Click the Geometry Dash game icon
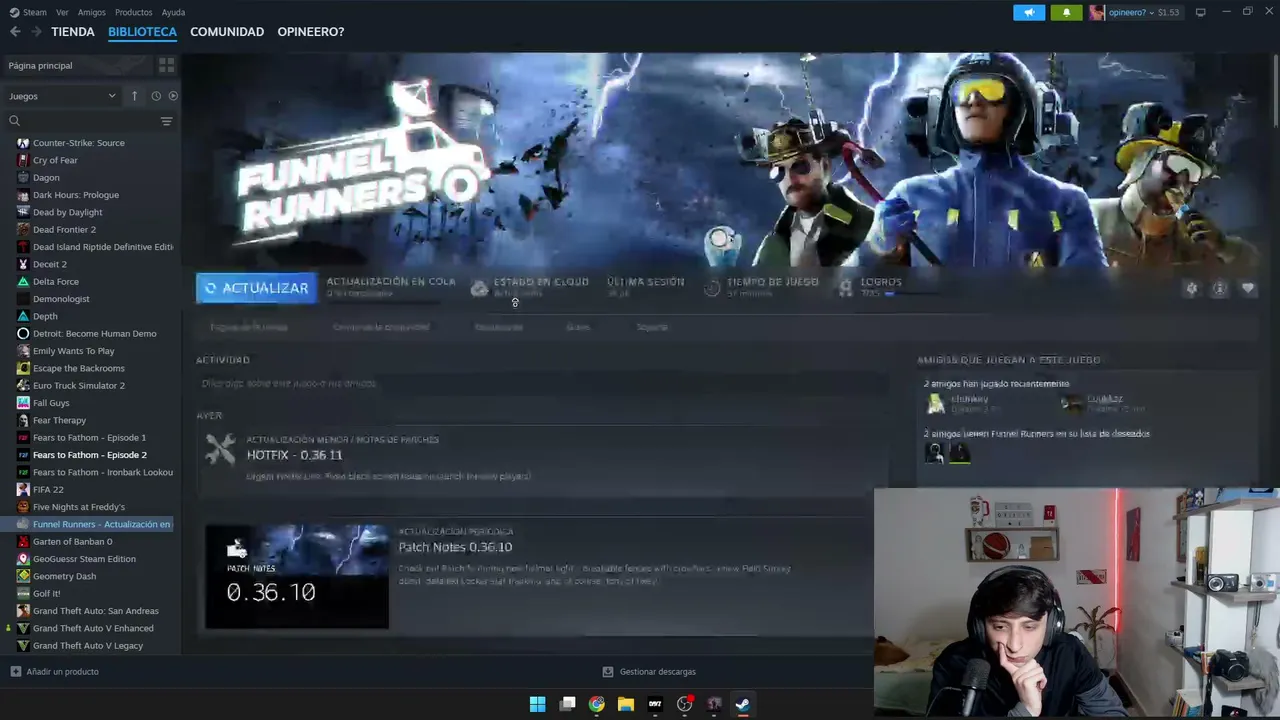Viewport: 1280px width, 720px height. coord(23,576)
